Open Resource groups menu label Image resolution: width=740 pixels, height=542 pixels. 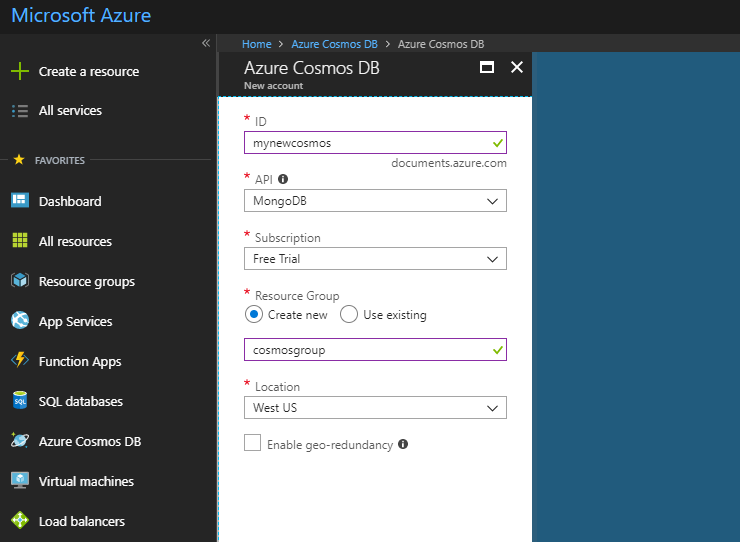(87, 281)
